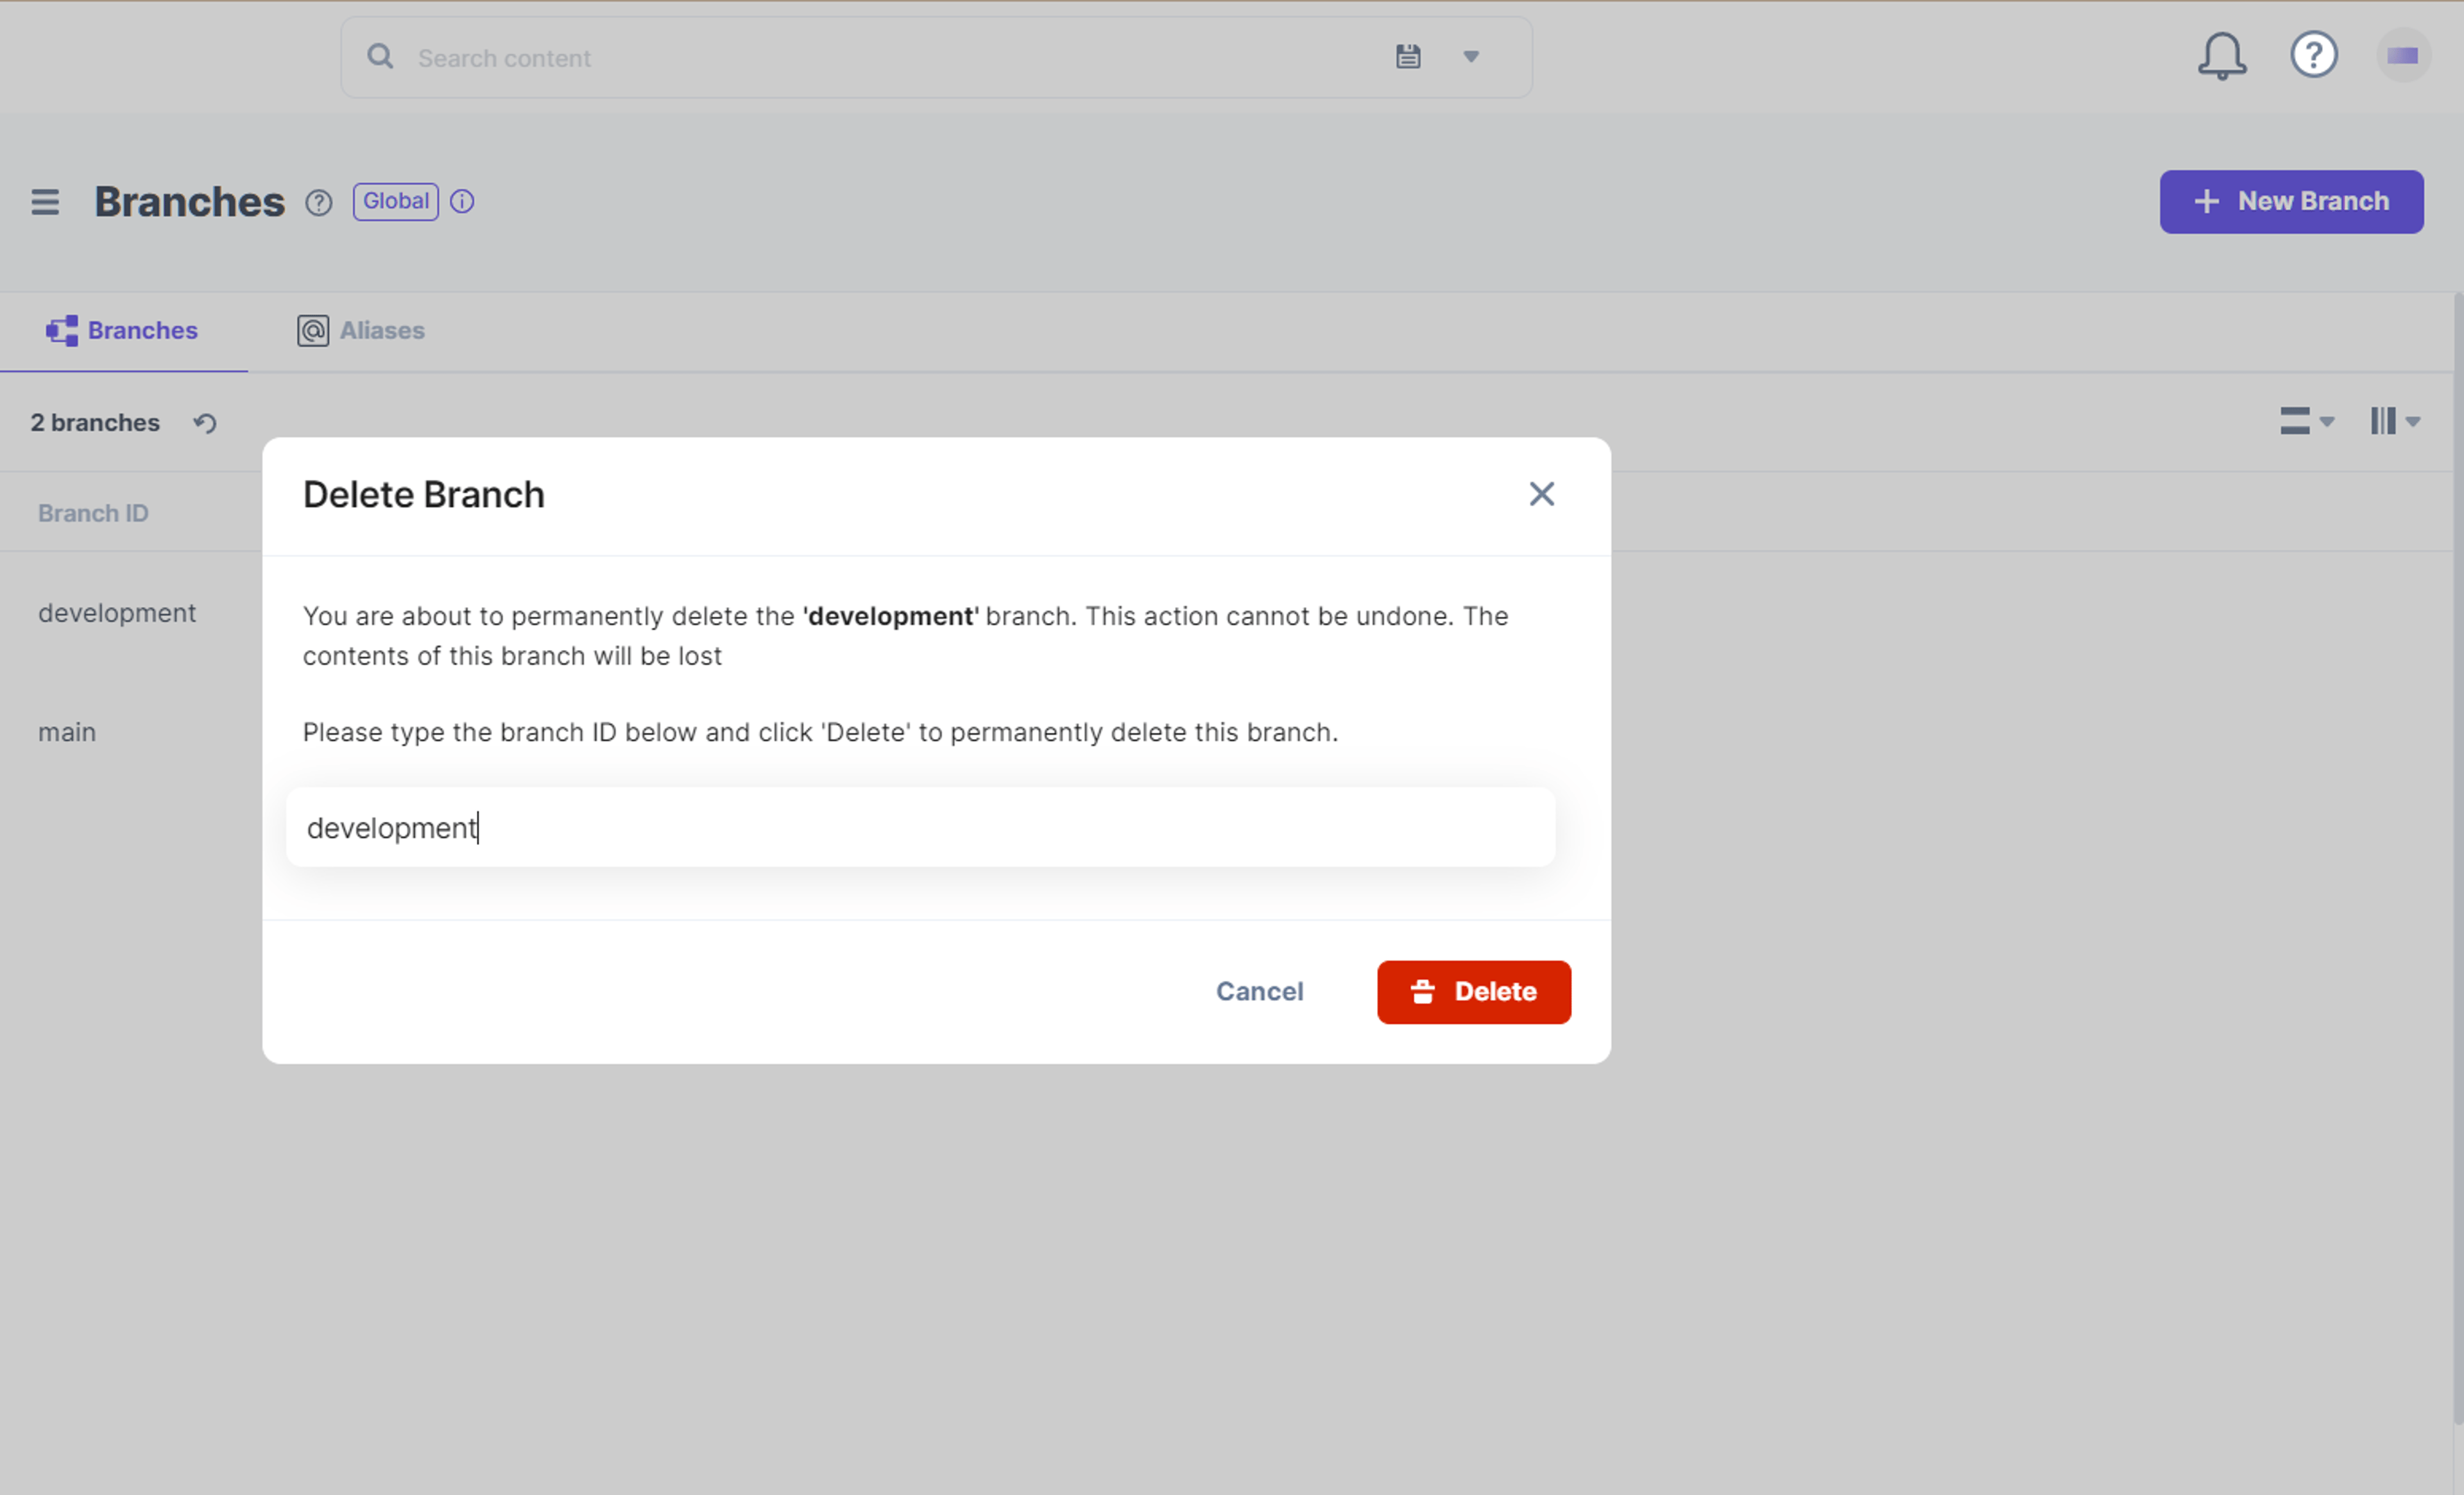Click the magnifying glass search icon

tap(380, 57)
